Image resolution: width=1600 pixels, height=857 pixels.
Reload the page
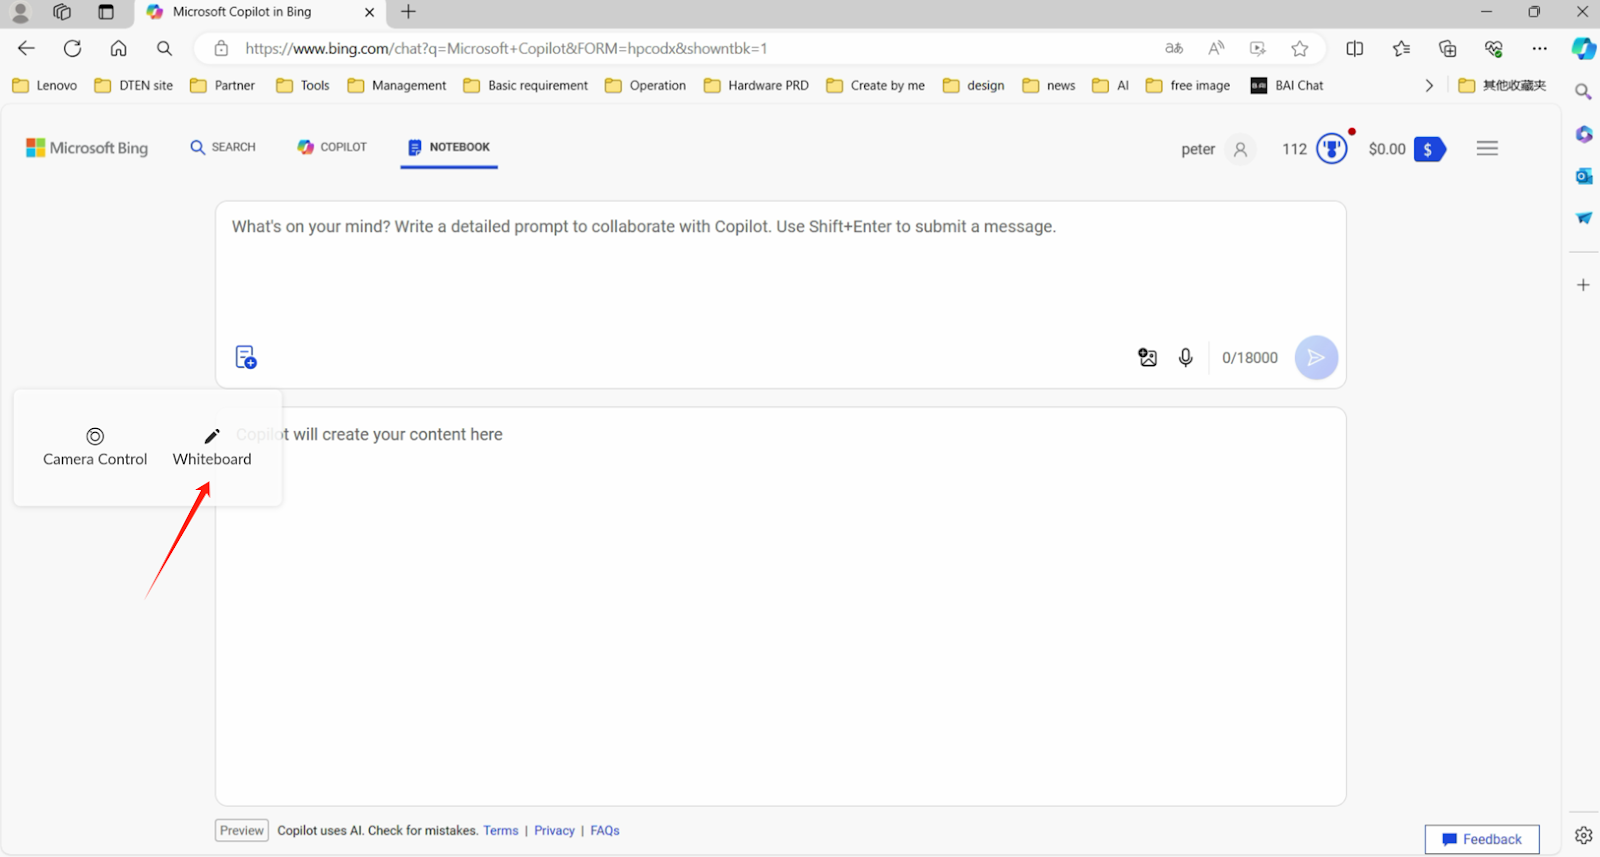coord(72,48)
